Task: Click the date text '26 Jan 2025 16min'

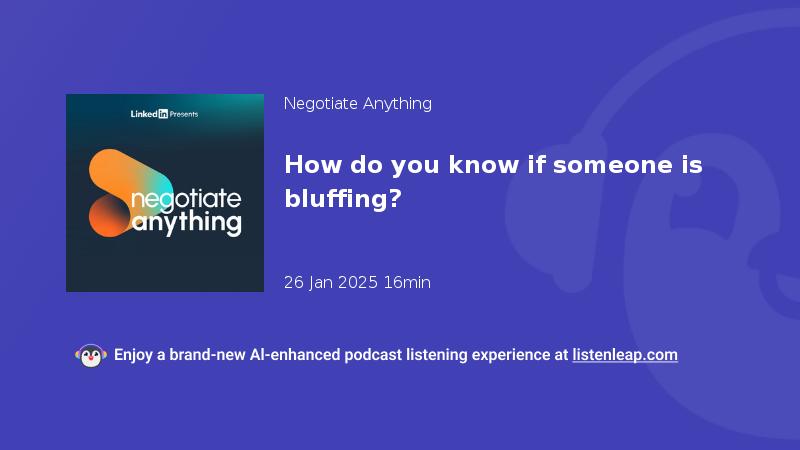Action: click(x=357, y=282)
